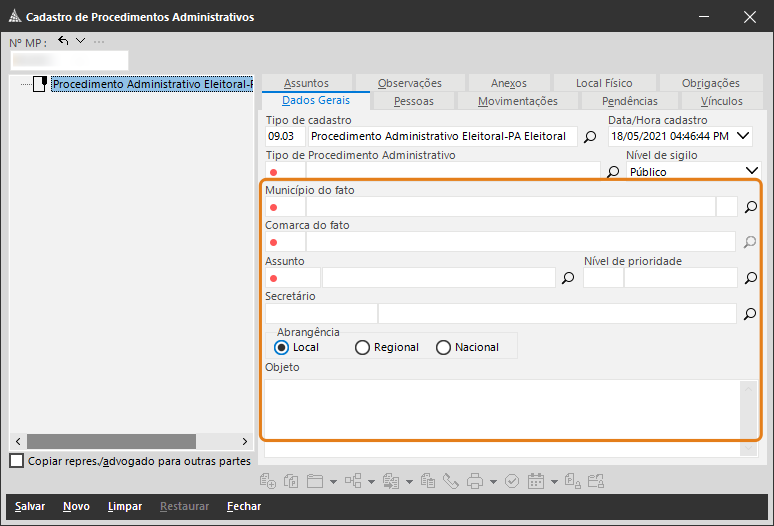774x526 pixels.
Task: Click the Salvar button
Action: point(30,506)
